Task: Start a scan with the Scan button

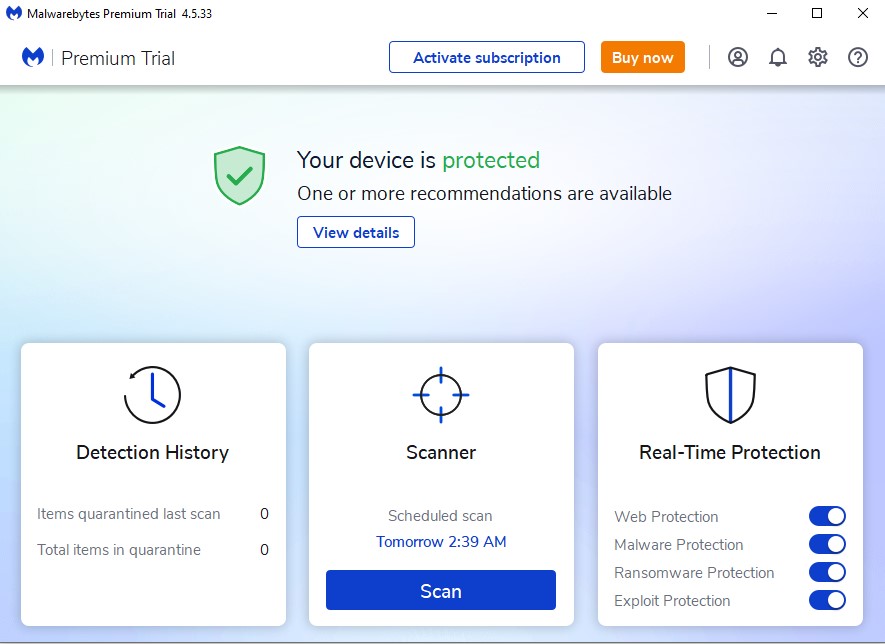Action: pos(441,590)
